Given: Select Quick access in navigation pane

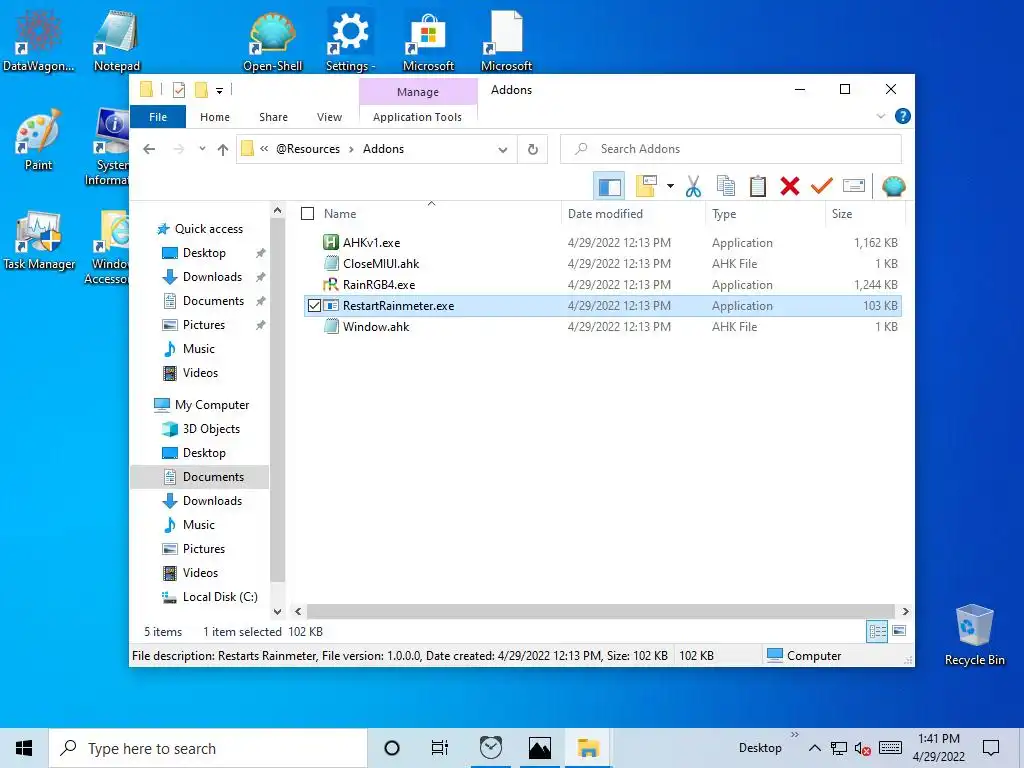Looking at the screenshot, I should (x=200, y=229).
